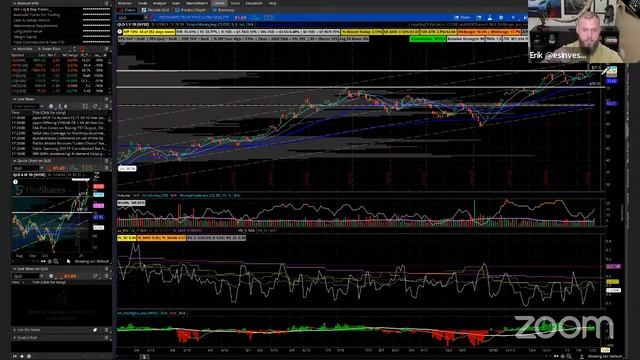Collapse the Quick Chart on QLD gadget
This screenshot has width=640, height=360.
click(15, 161)
